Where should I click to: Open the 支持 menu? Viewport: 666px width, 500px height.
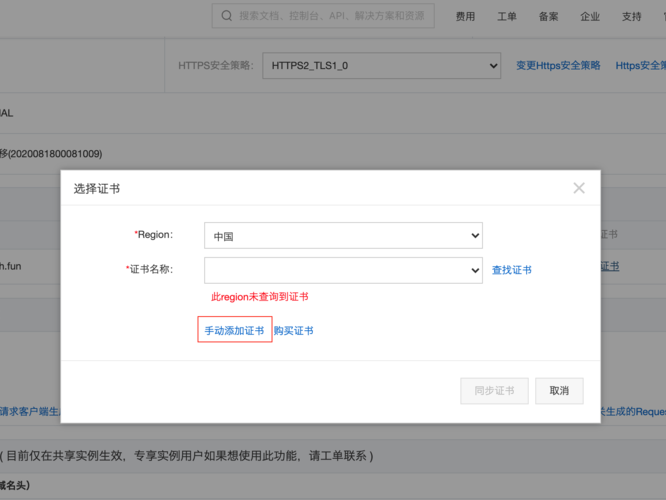pyautogui.click(x=632, y=17)
